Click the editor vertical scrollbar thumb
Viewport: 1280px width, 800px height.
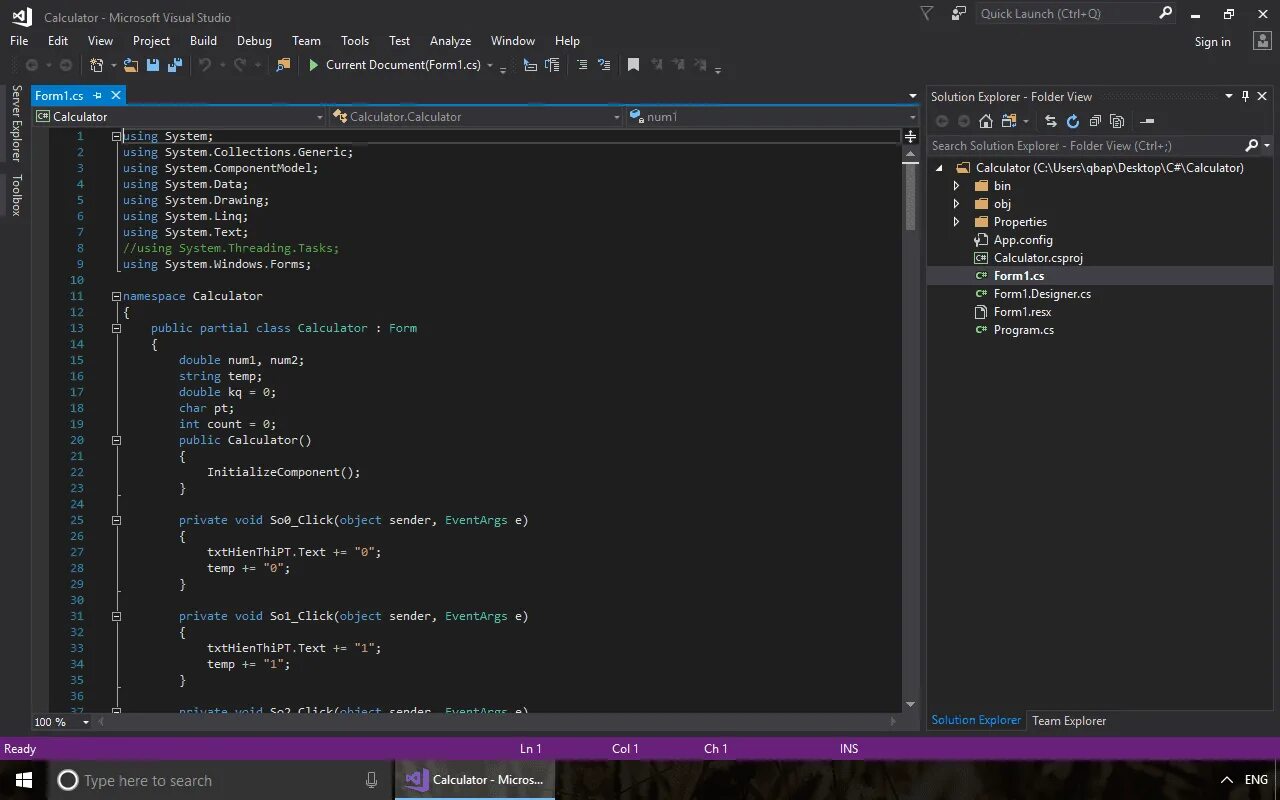click(910, 197)
